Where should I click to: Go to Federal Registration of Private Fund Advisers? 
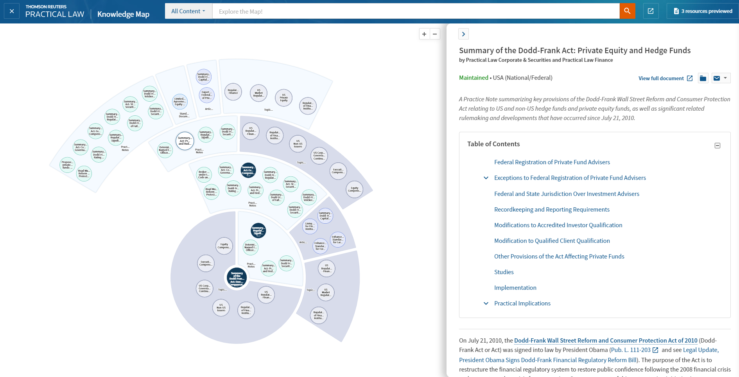[x=552, y=162]
